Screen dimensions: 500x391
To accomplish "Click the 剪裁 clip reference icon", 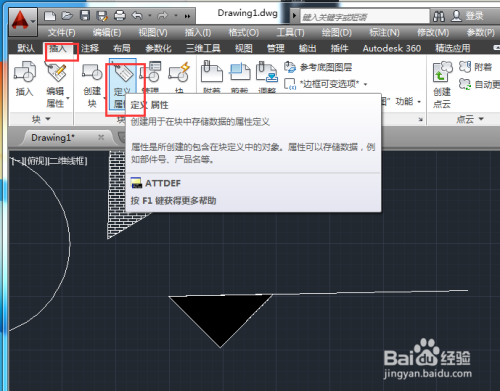I will [240, 71].
